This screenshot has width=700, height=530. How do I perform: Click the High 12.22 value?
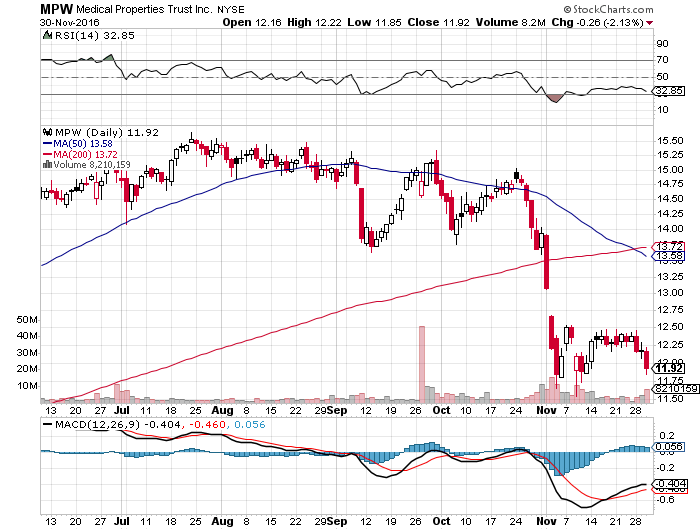click(315, 22)
